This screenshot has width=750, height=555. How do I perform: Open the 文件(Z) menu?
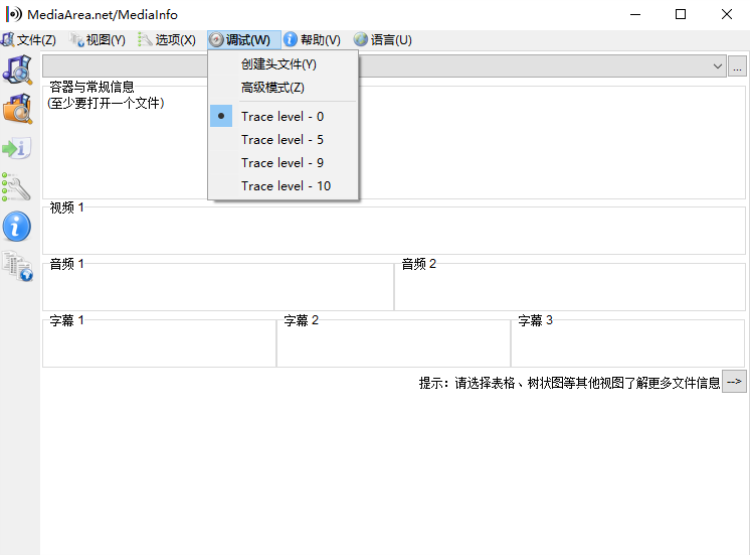pos(29,40)
